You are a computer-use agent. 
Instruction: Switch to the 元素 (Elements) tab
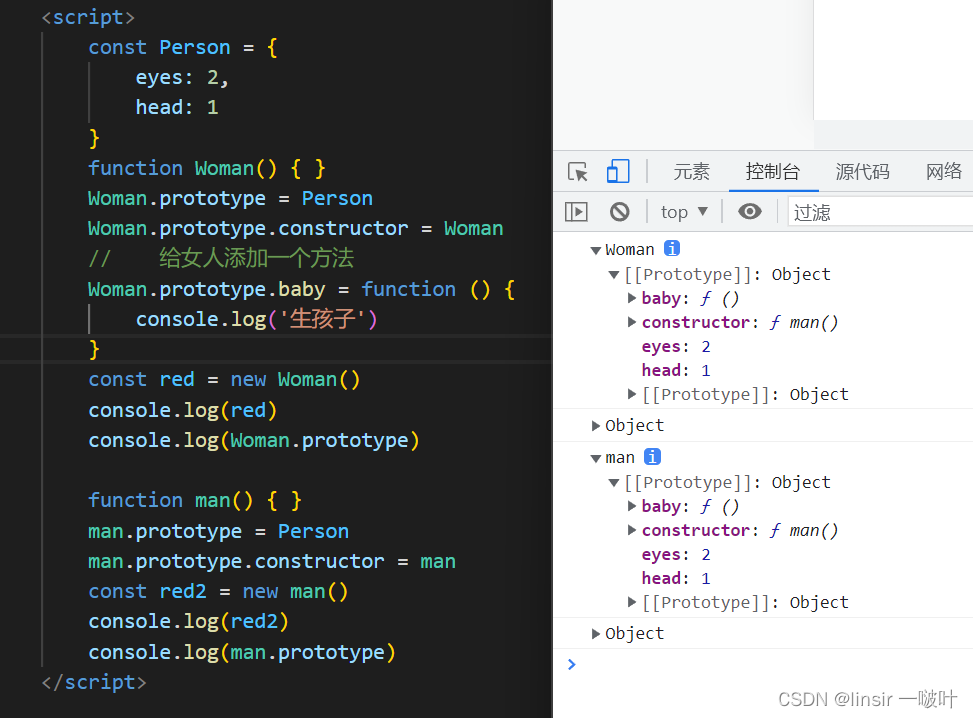pos(691,171)
